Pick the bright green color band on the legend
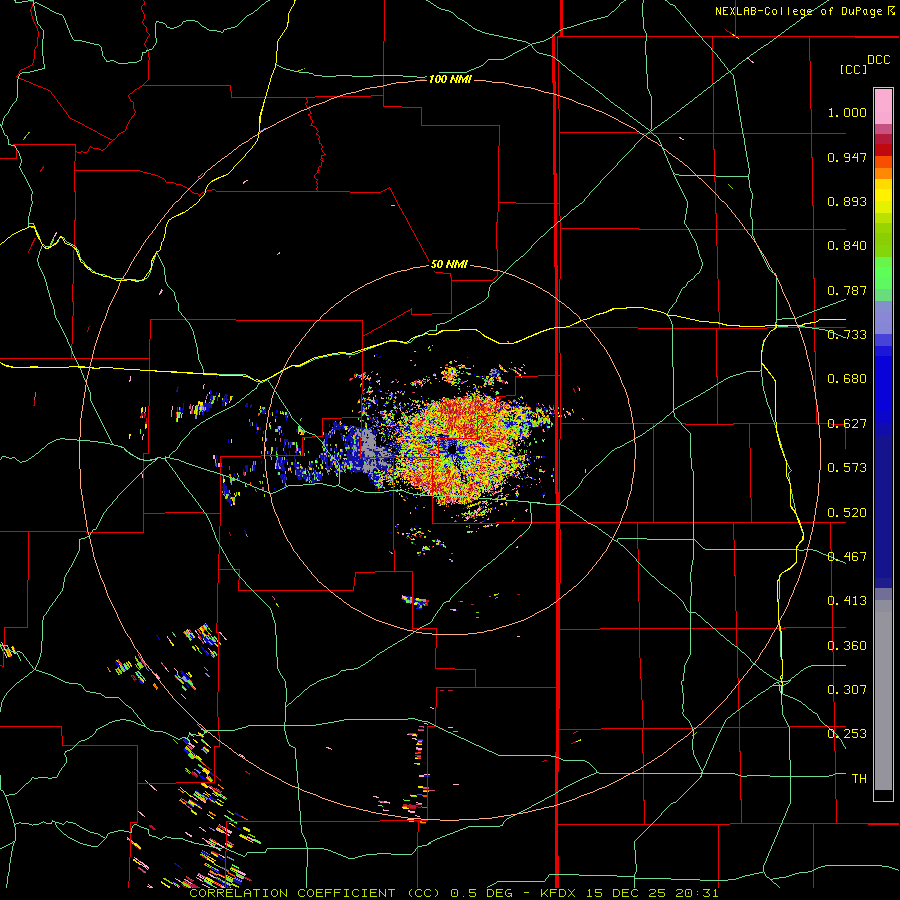The height and width of the screenshot is (900, 900). click(883, 273)
